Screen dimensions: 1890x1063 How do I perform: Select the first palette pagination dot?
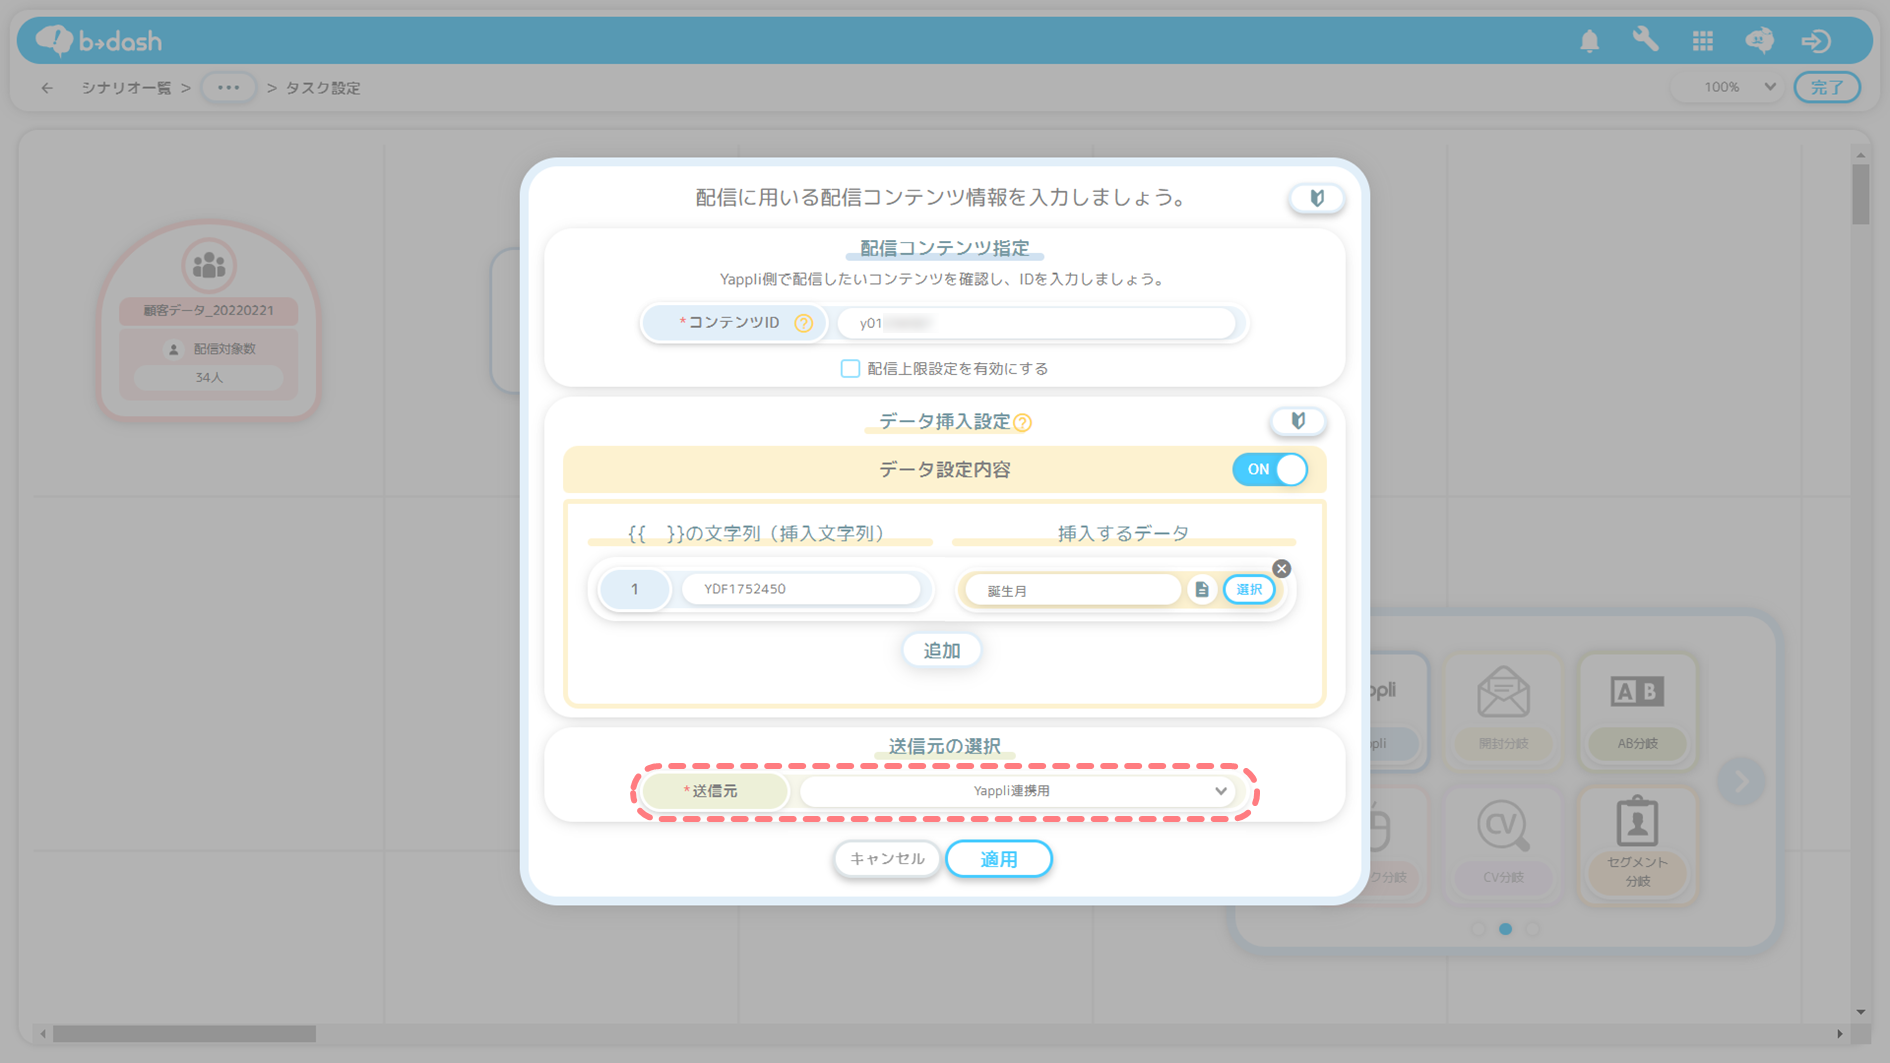click(1477, 929)
